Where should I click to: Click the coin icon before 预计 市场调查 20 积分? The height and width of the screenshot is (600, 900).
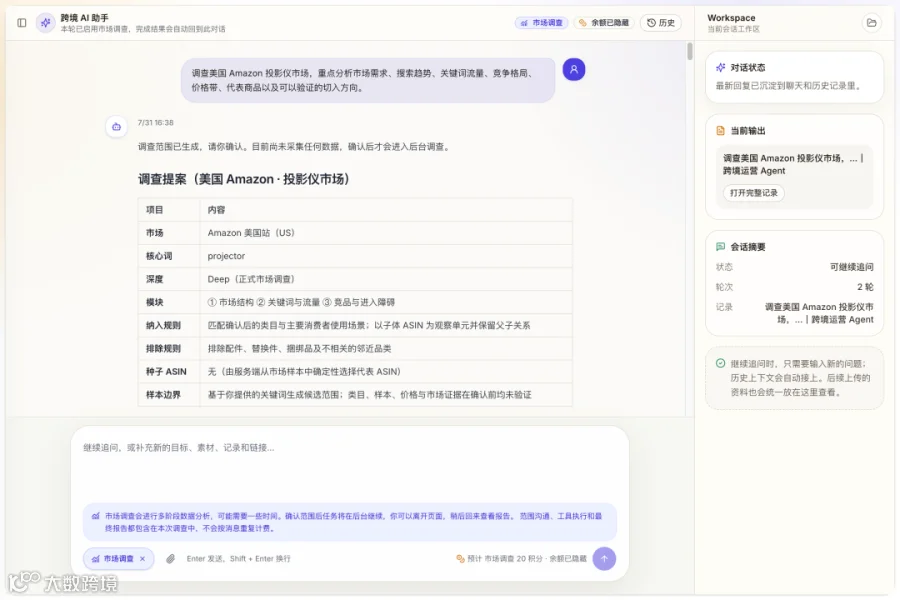pyautogui.click(x=460, y=559)
